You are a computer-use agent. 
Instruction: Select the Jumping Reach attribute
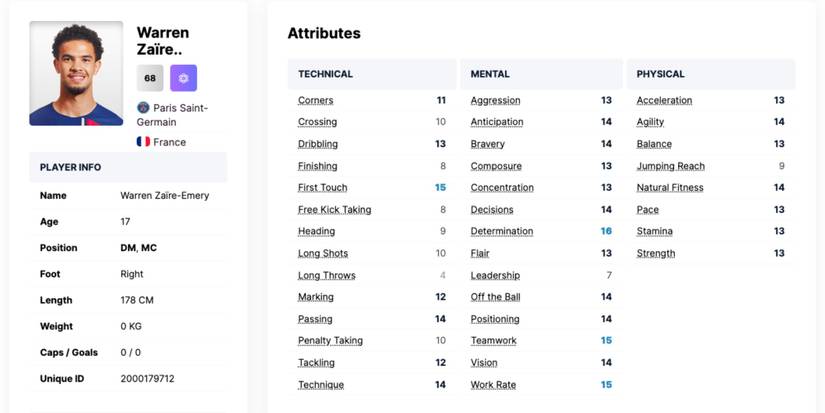pos(670,166)
